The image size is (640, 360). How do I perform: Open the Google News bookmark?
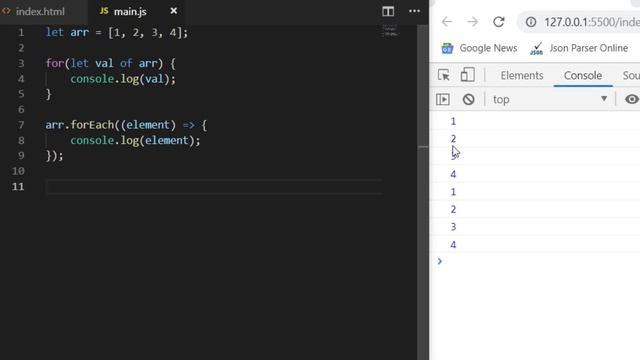[479, 48]
